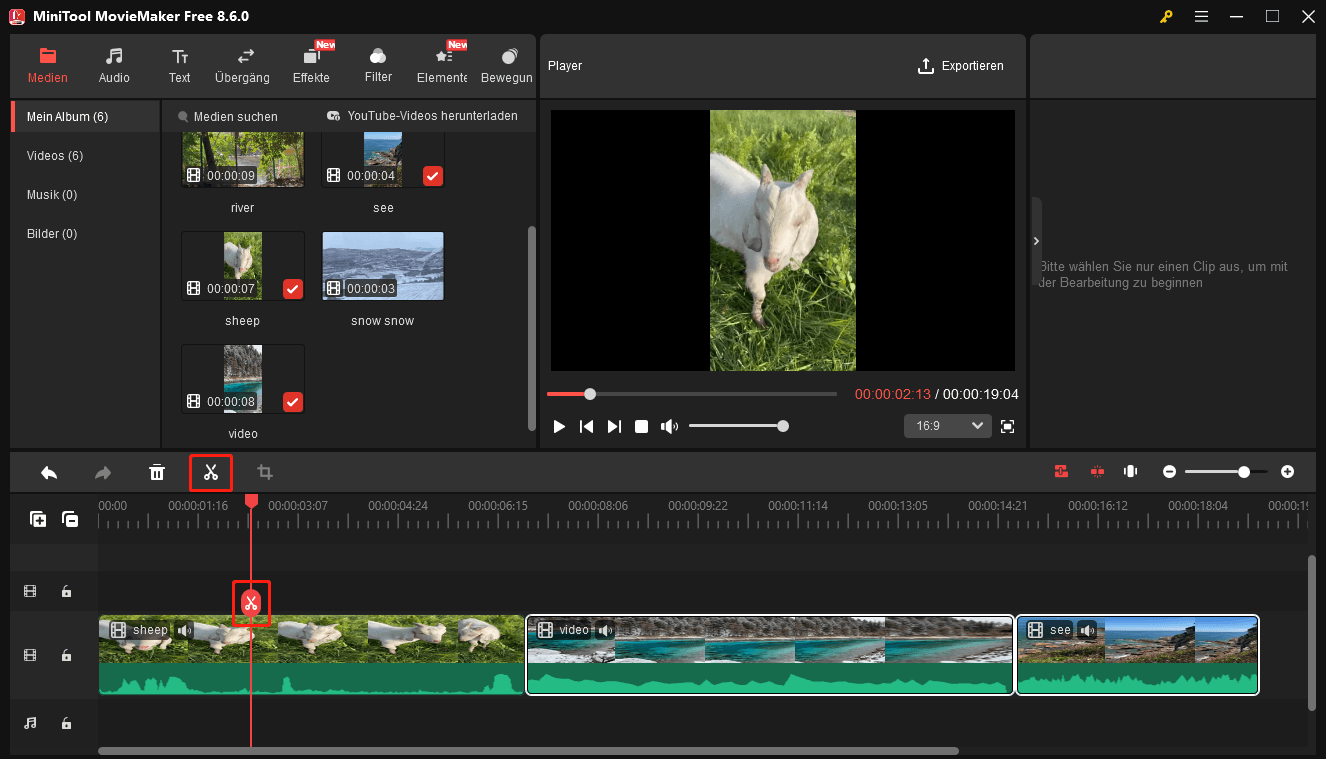
Task: Lock the video track via padlock icon
Action: pos(66,655)
